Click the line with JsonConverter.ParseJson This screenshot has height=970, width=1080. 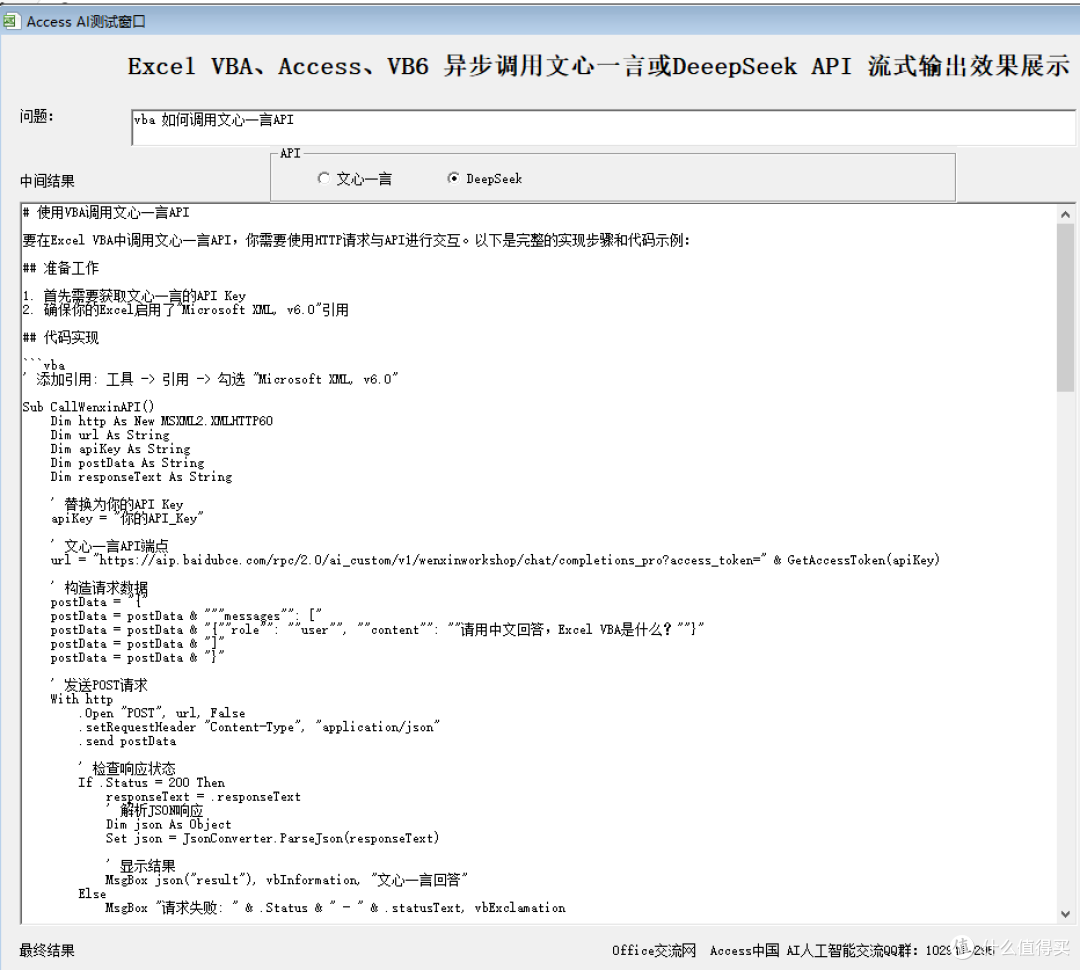(273, 838)
